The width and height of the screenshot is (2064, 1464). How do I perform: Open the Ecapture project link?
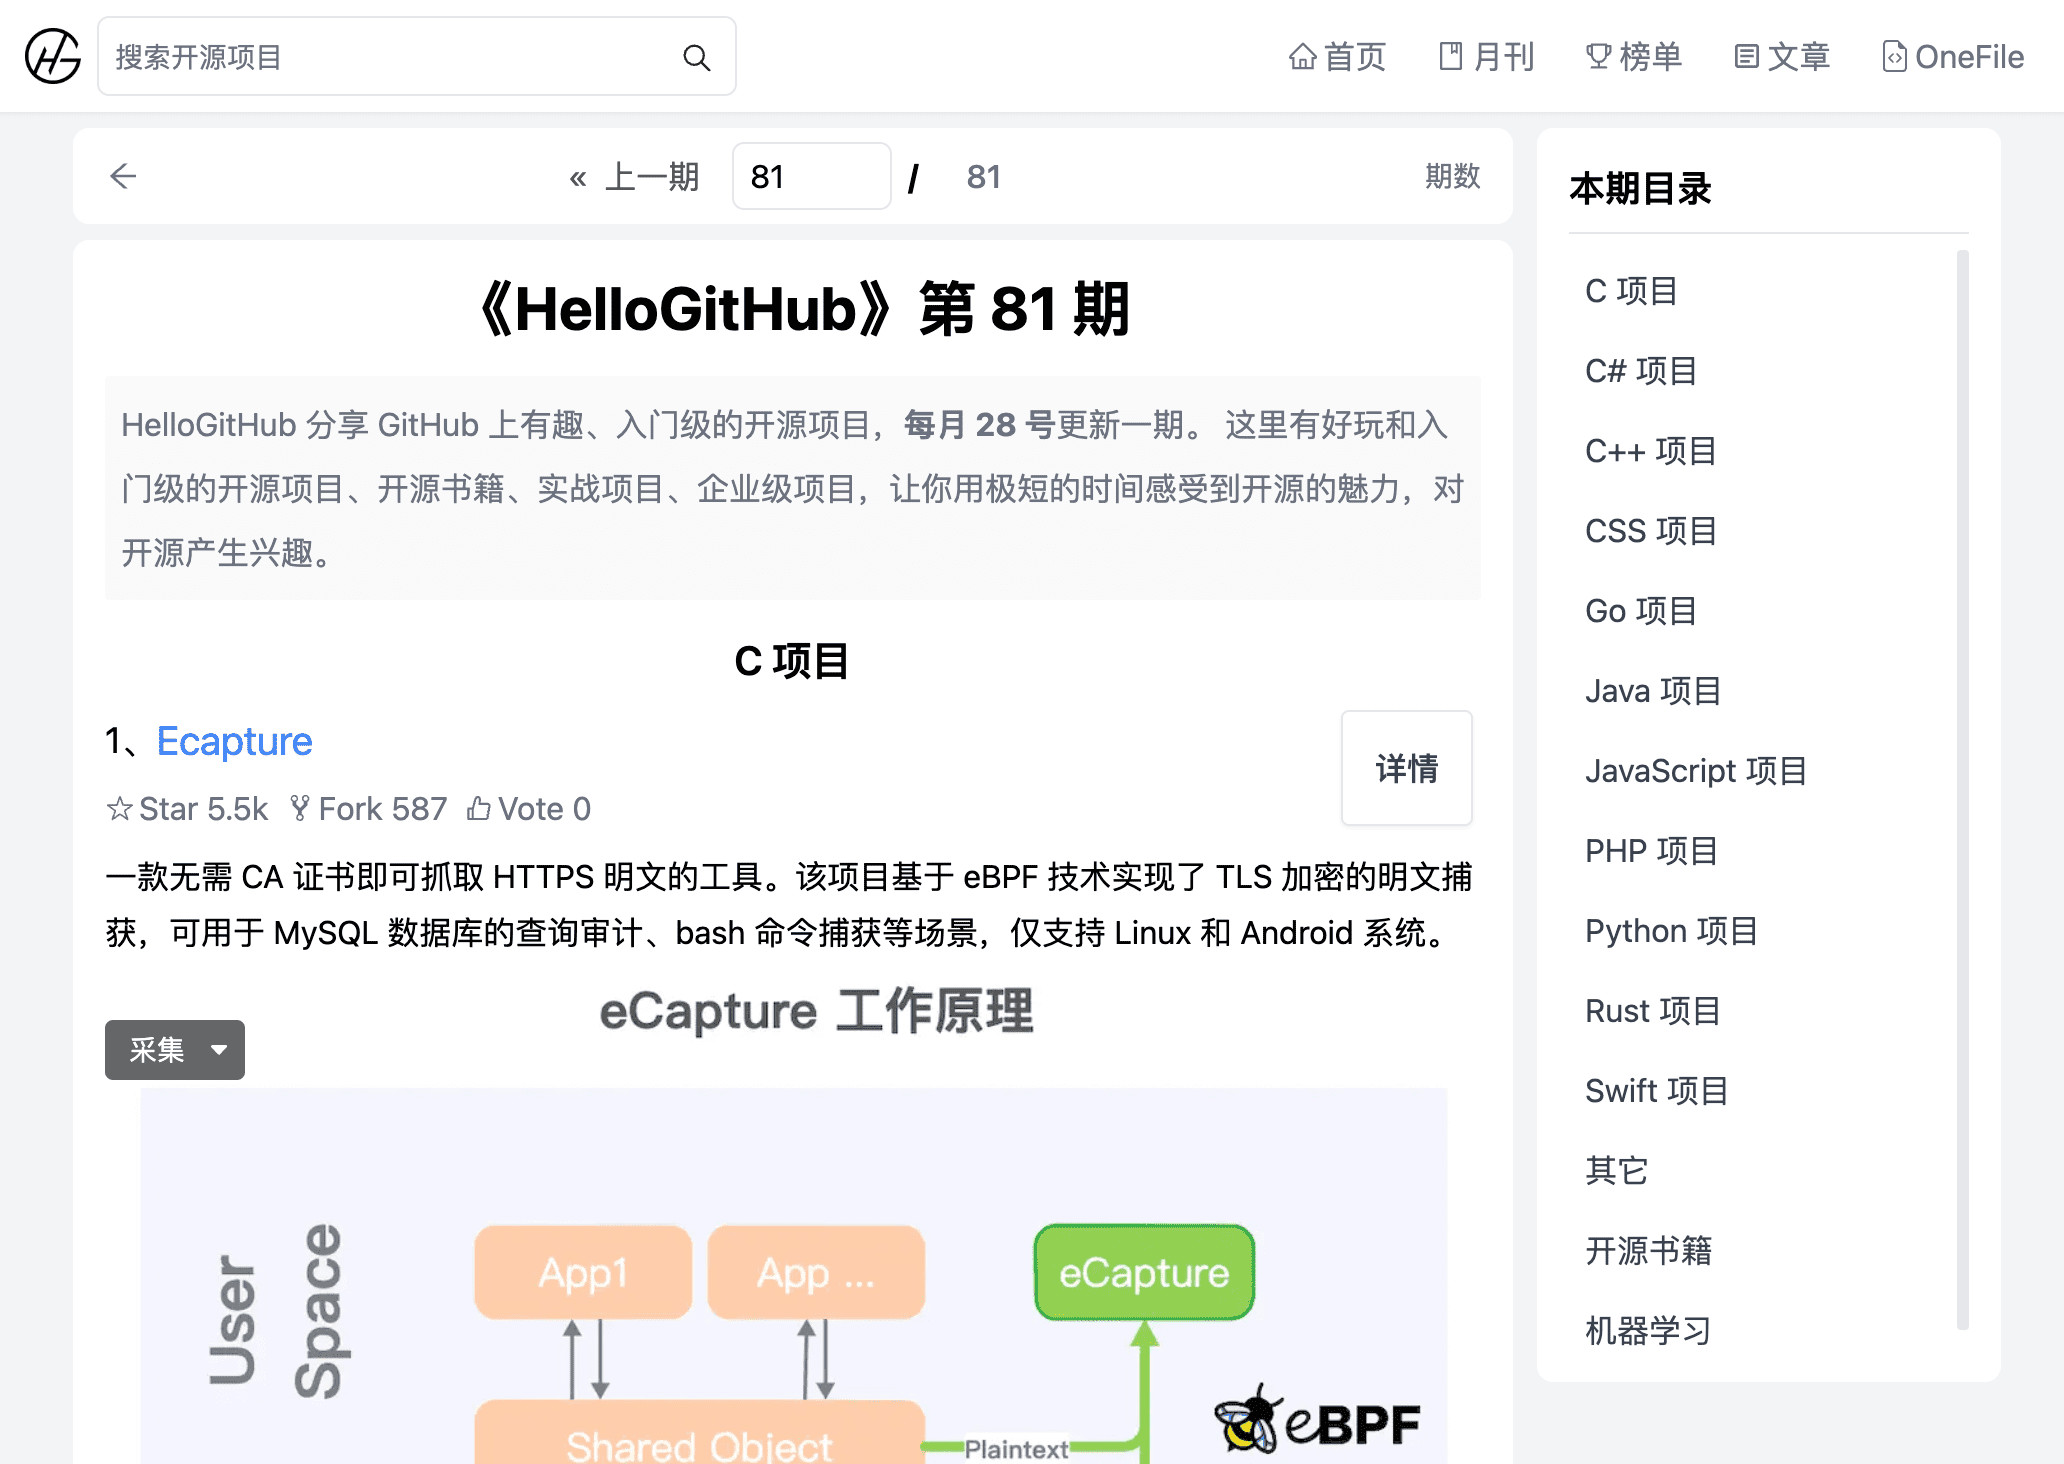(234, 741)
